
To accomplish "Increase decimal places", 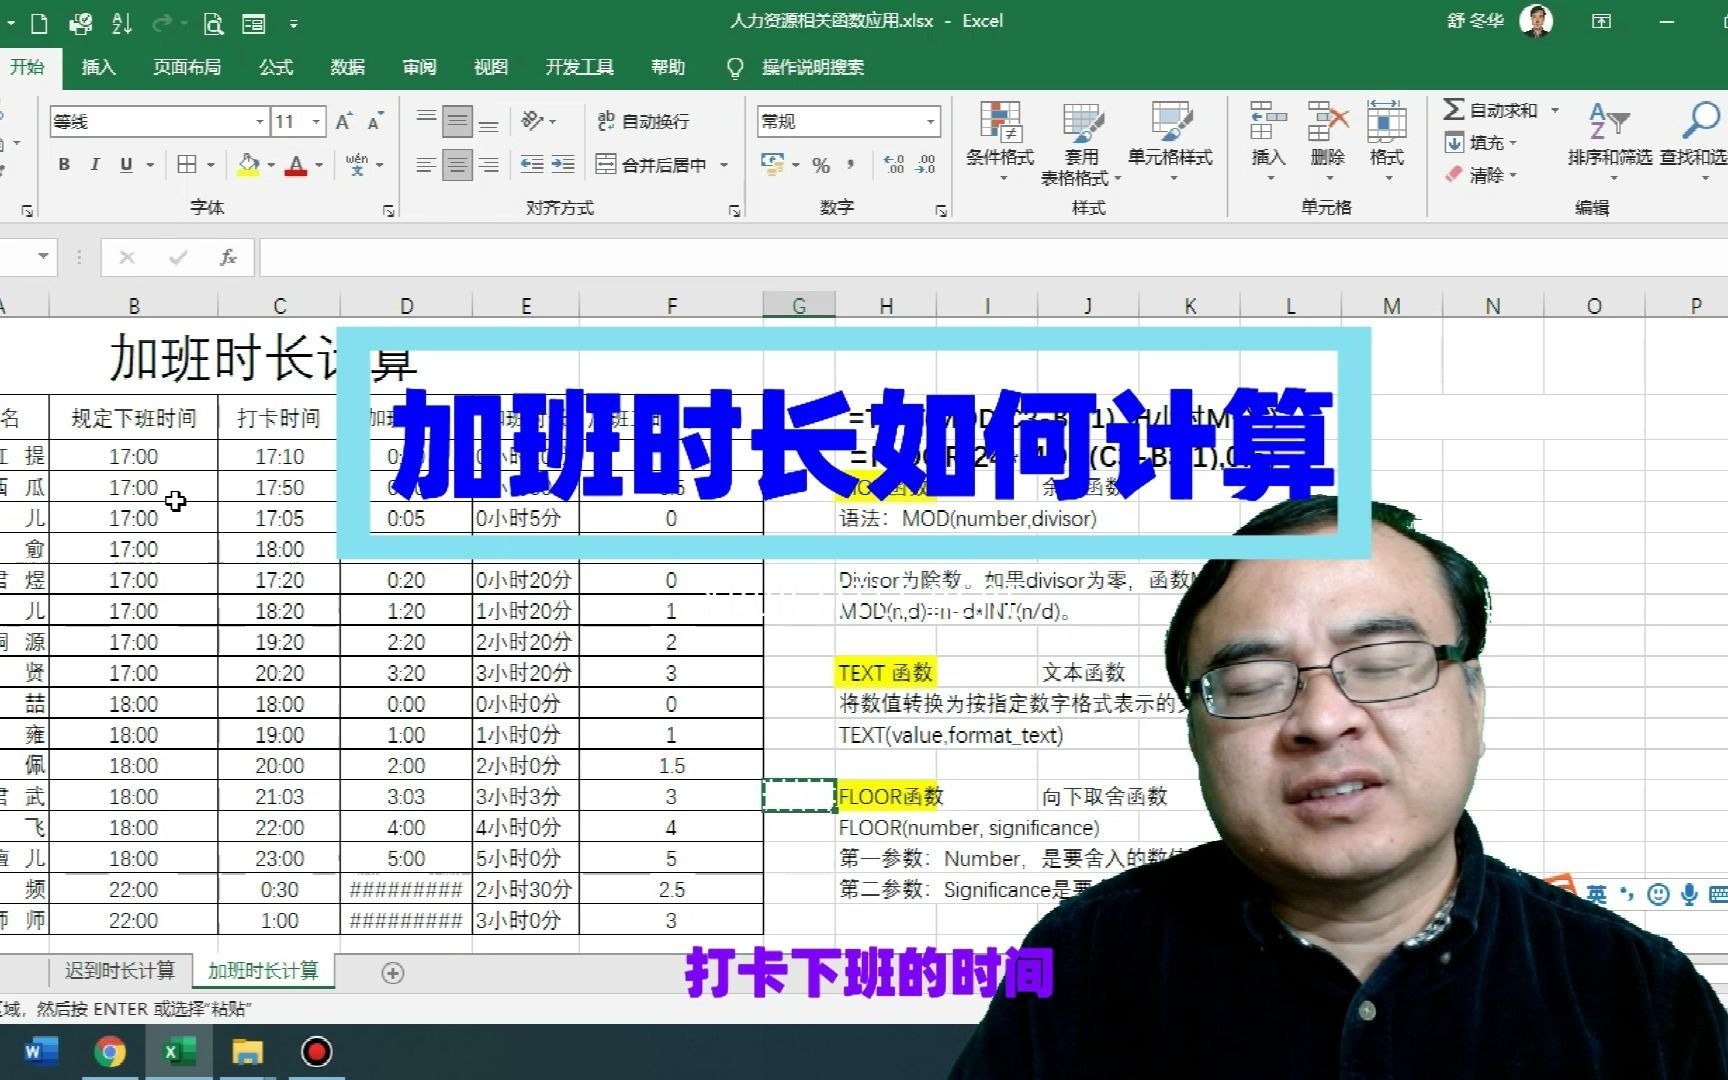I will tap(894, 165).
